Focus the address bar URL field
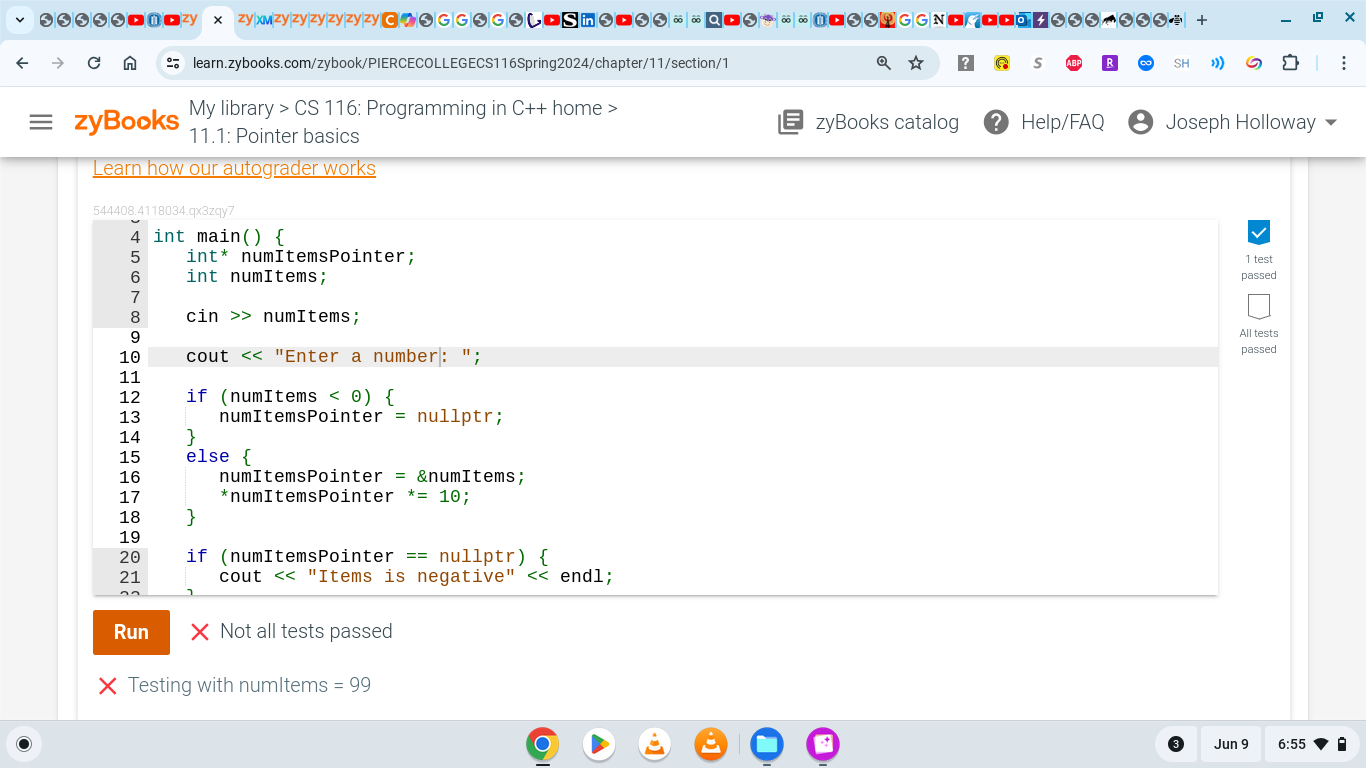This screenshot has height=768, width=1366. 460,63
